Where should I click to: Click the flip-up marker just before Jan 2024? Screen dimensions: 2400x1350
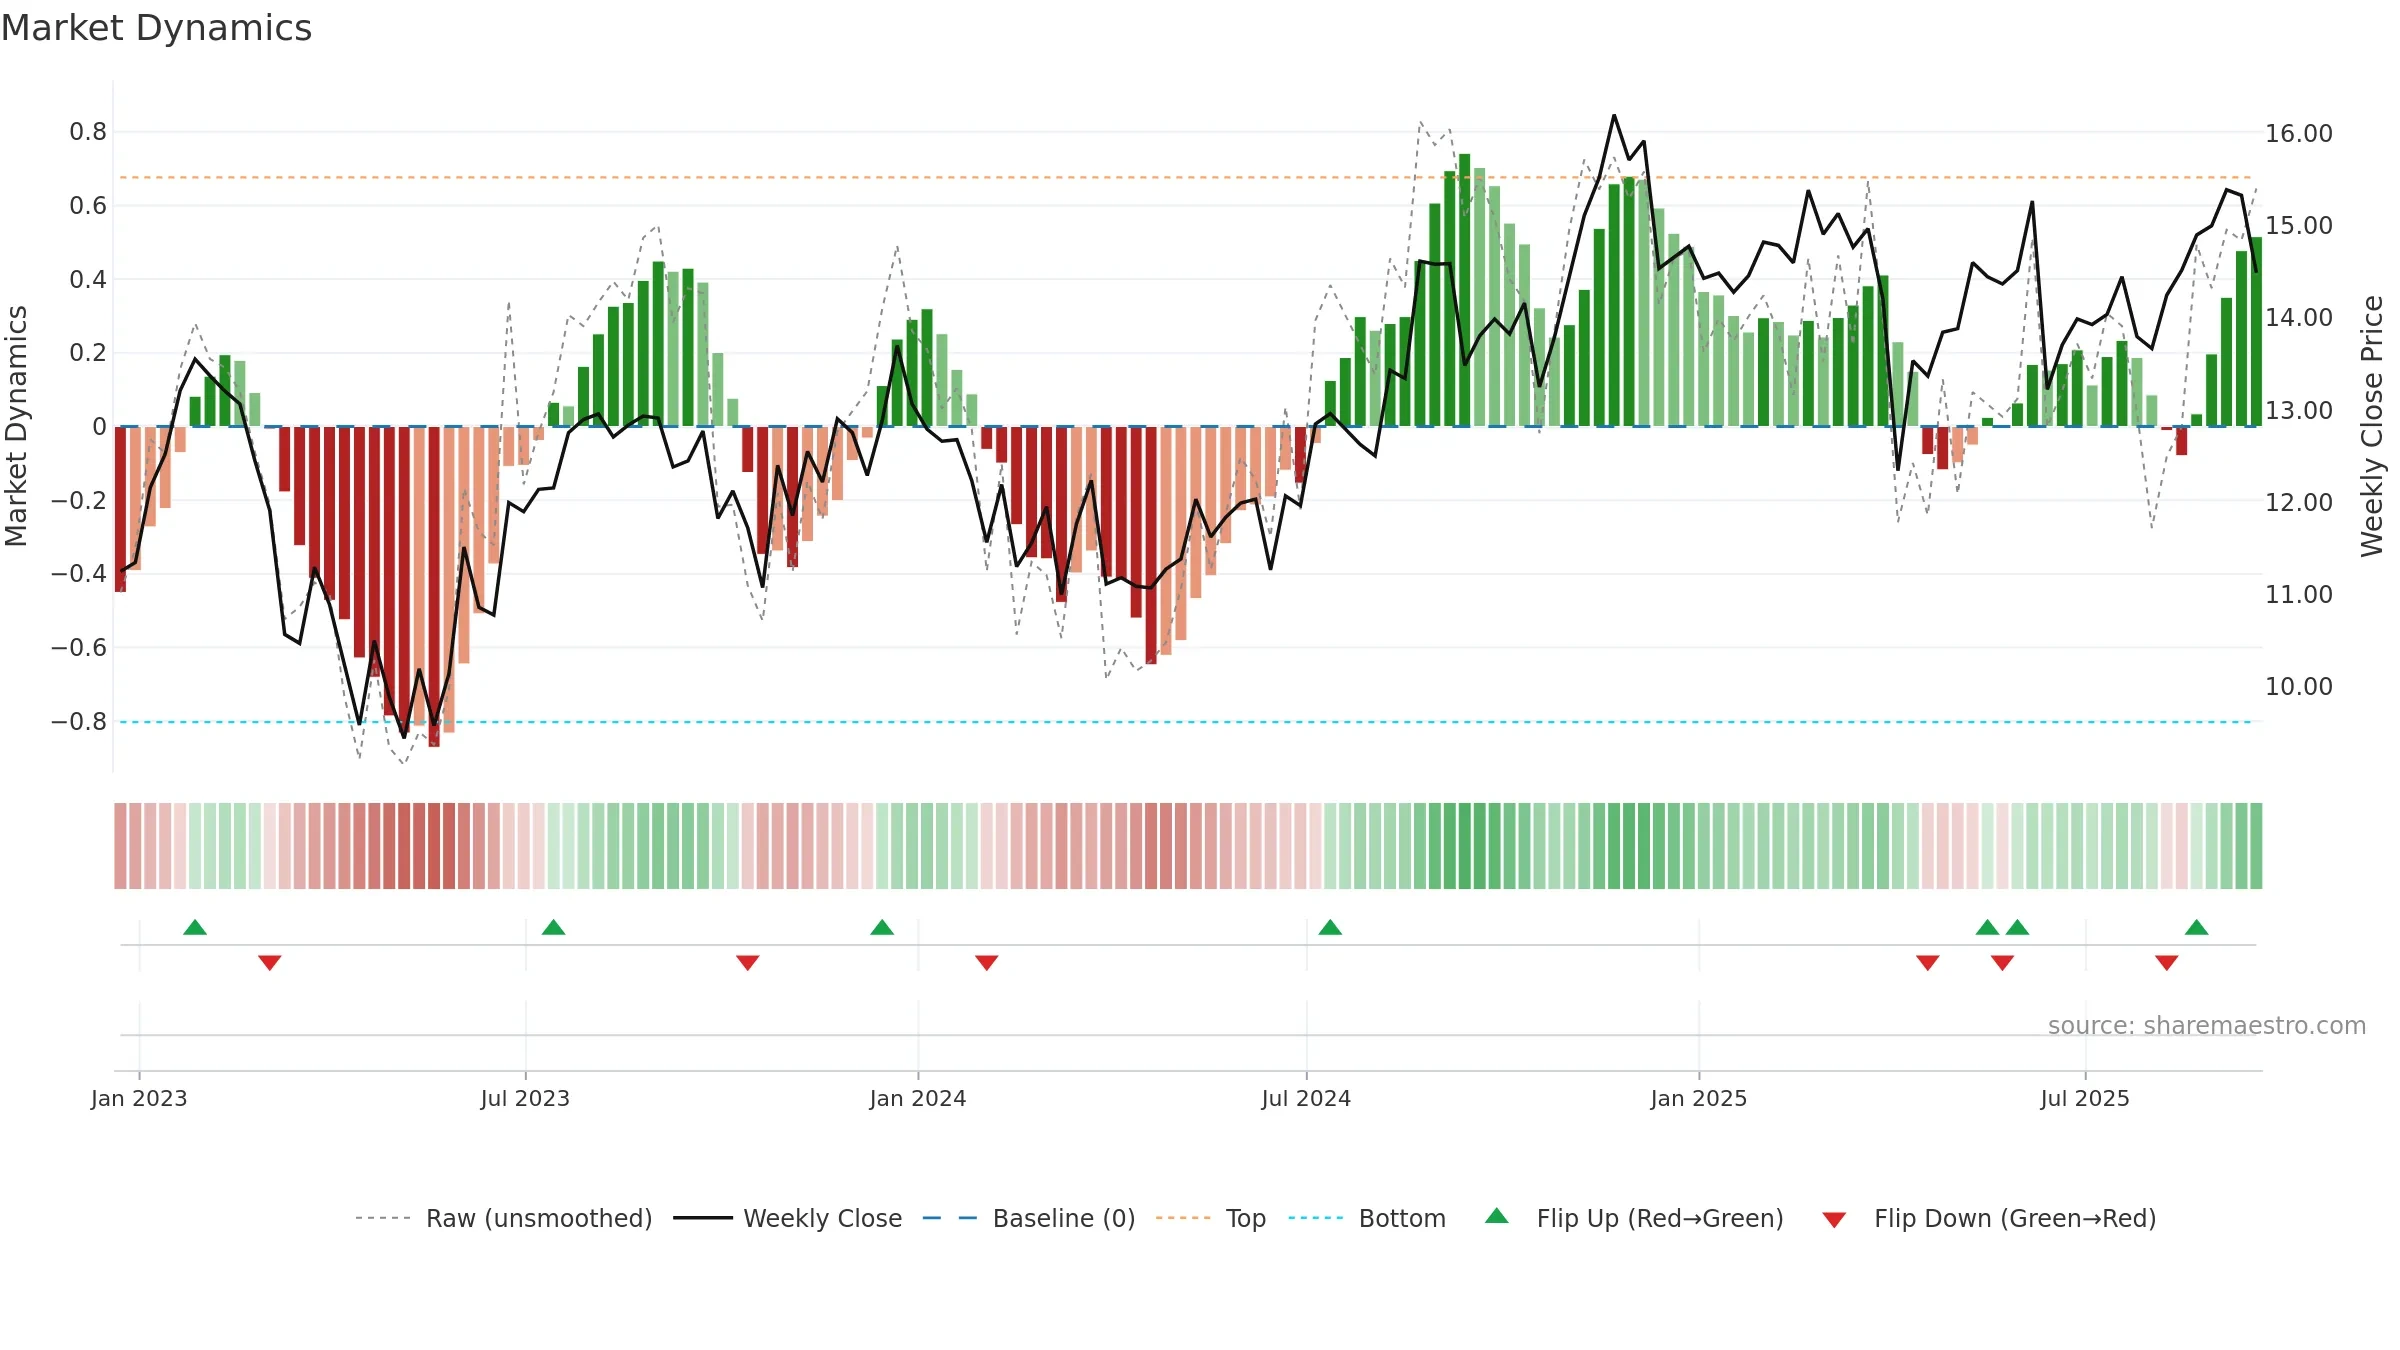882,927
